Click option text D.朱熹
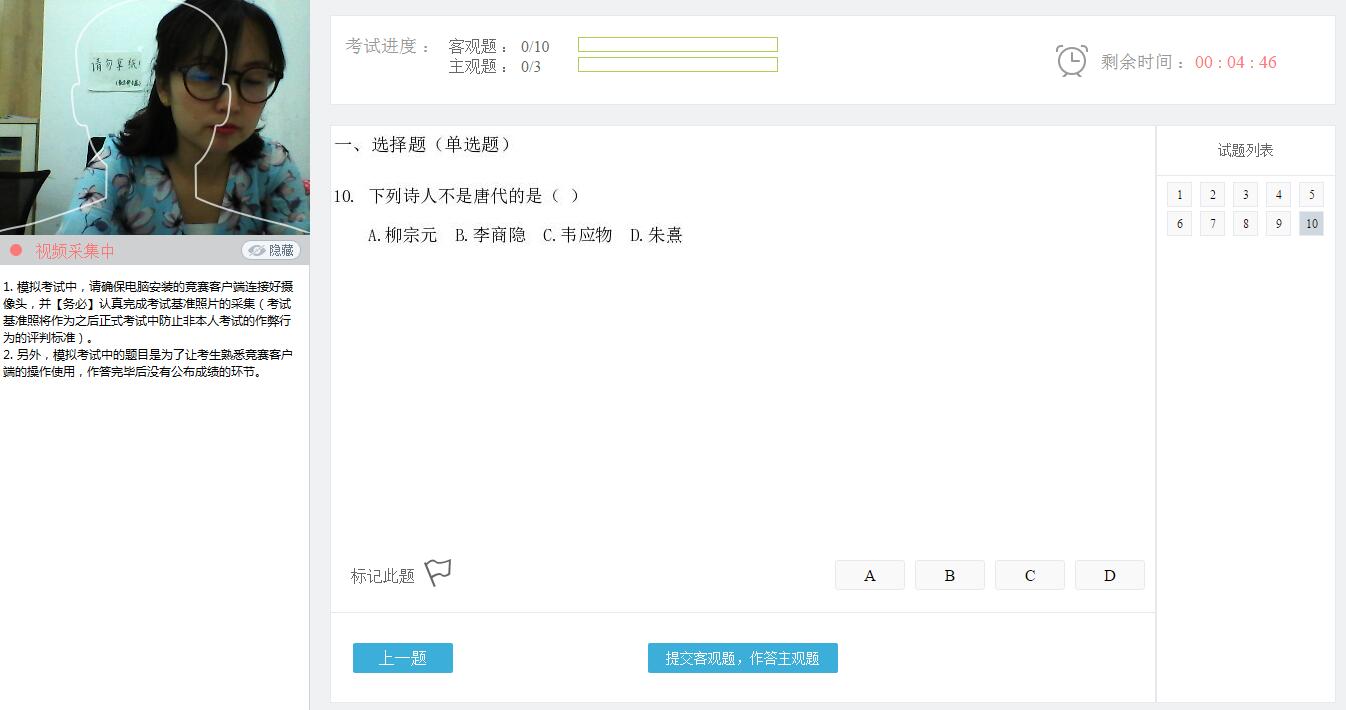 pyautogui.click(x=656, y=236)
